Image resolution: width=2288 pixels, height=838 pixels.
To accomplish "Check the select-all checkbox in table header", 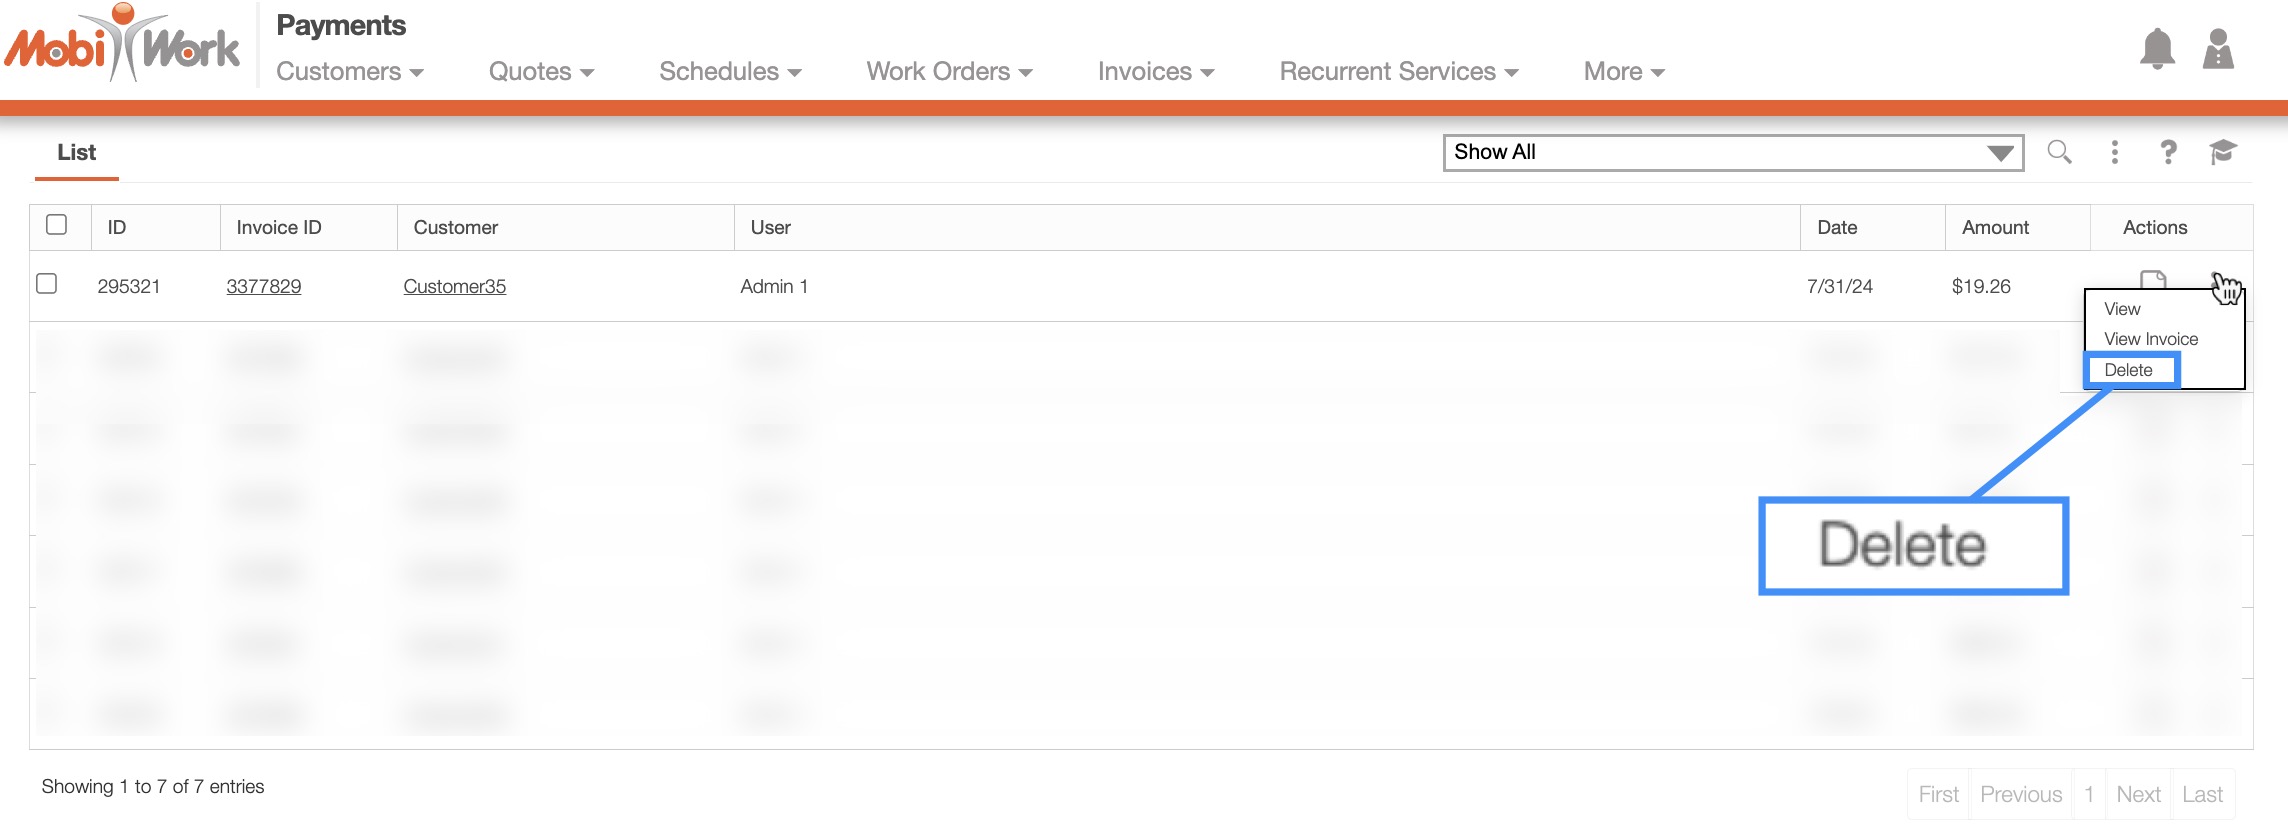I will coord(57,225).
